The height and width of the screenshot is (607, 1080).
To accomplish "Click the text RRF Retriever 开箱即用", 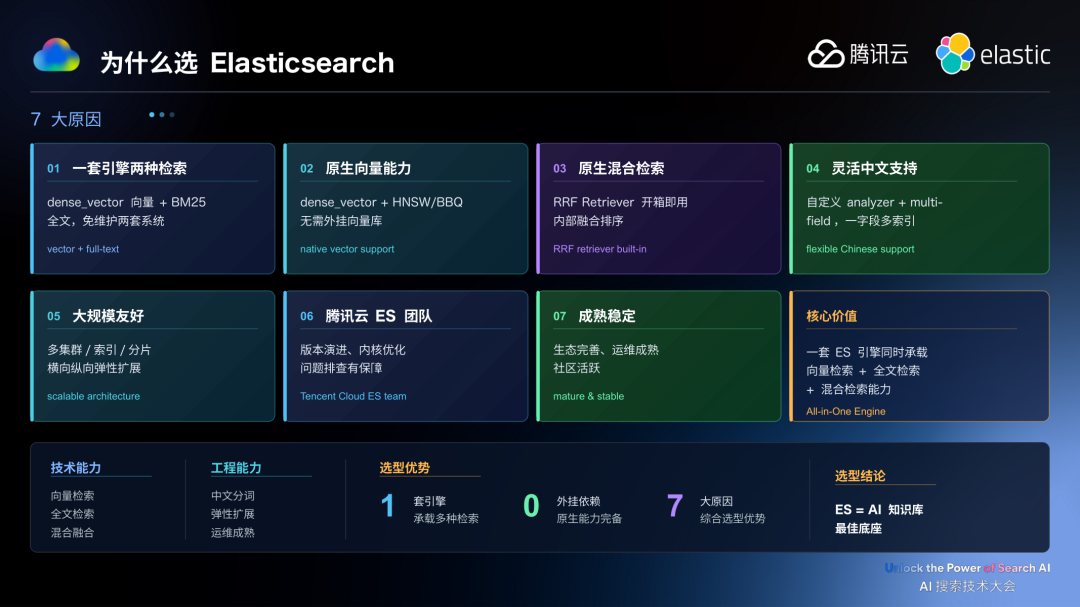I will click(x=621, y=203).
